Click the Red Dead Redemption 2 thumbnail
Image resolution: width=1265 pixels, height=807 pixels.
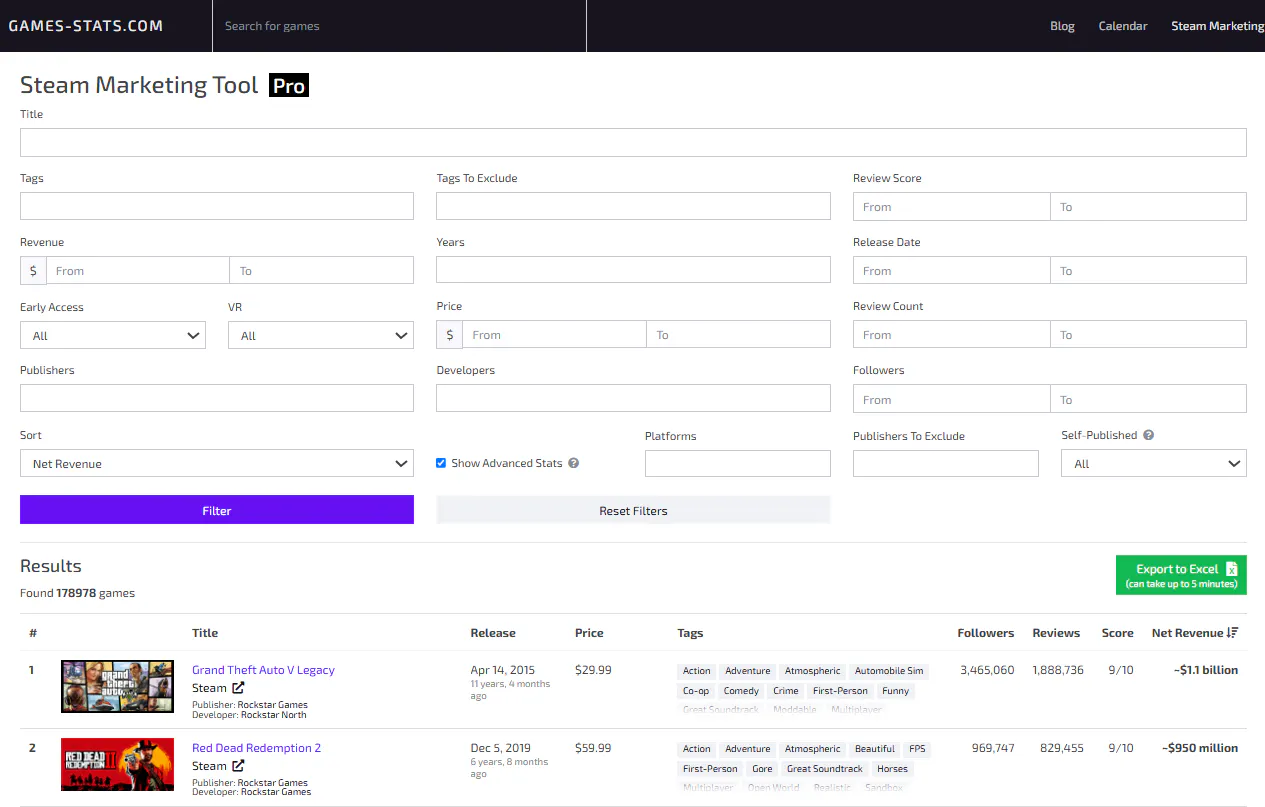[x=118, y=764]
